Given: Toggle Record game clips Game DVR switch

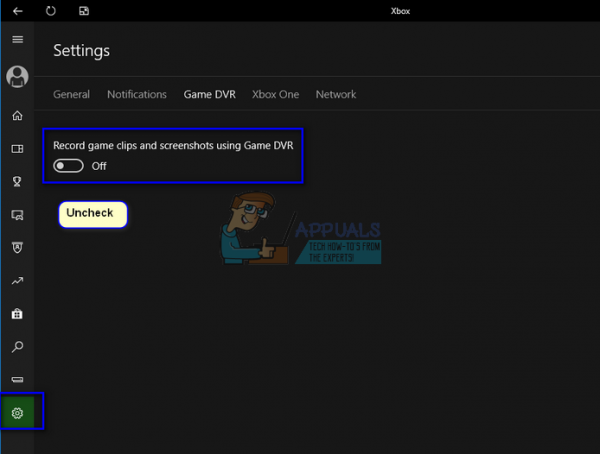Looking at the screenshot, I should [68, 166].
